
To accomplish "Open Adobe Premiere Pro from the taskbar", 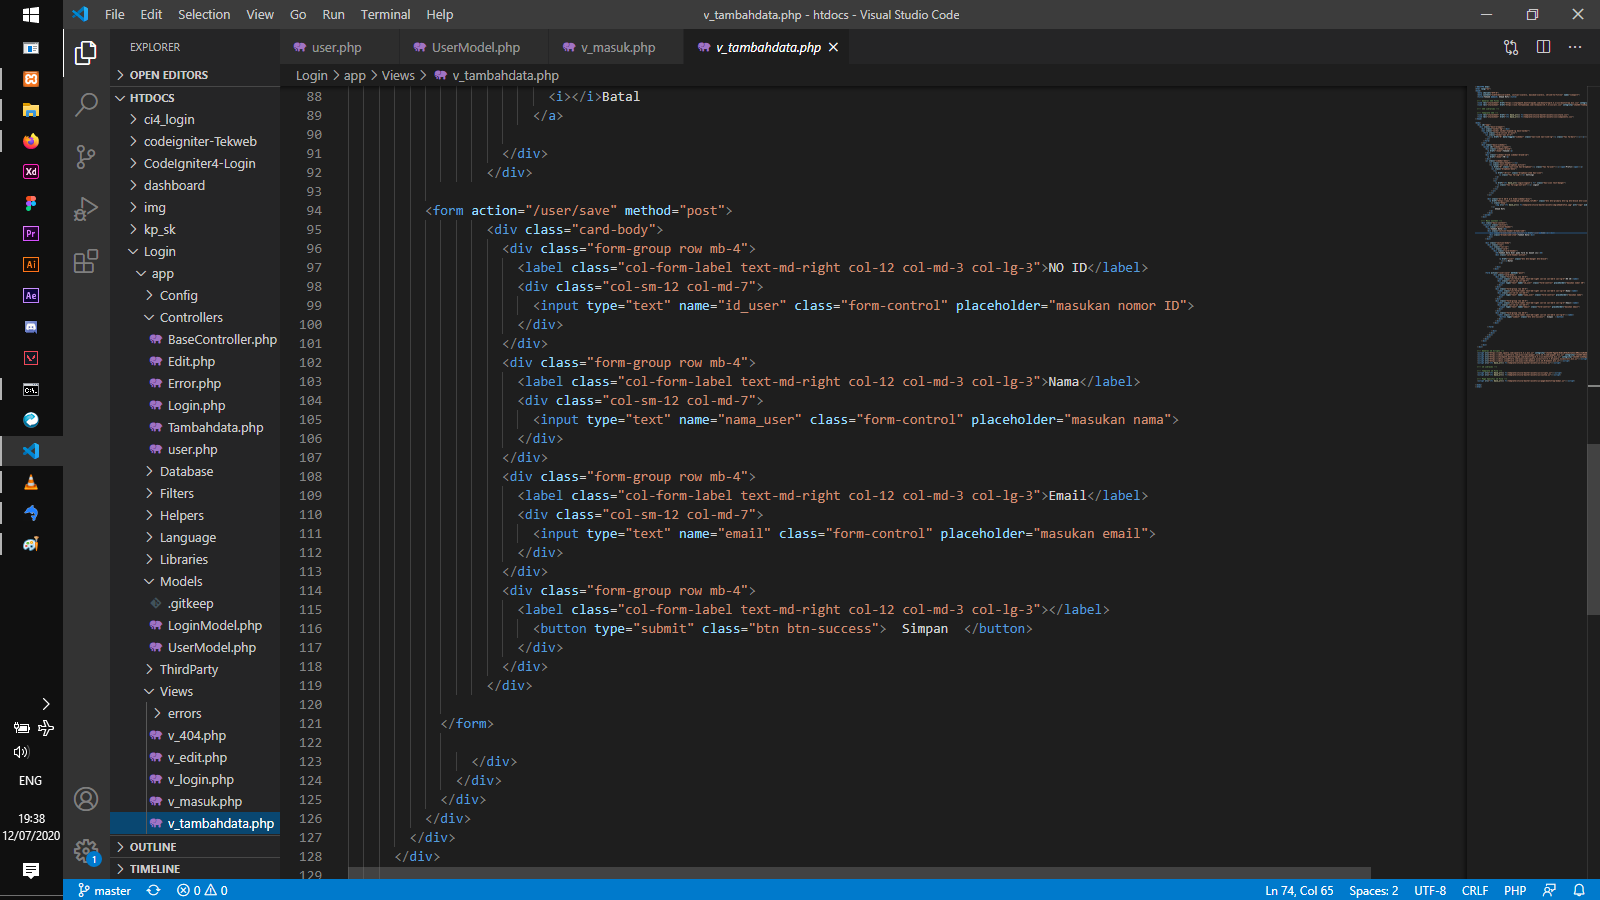I will 31,234.
